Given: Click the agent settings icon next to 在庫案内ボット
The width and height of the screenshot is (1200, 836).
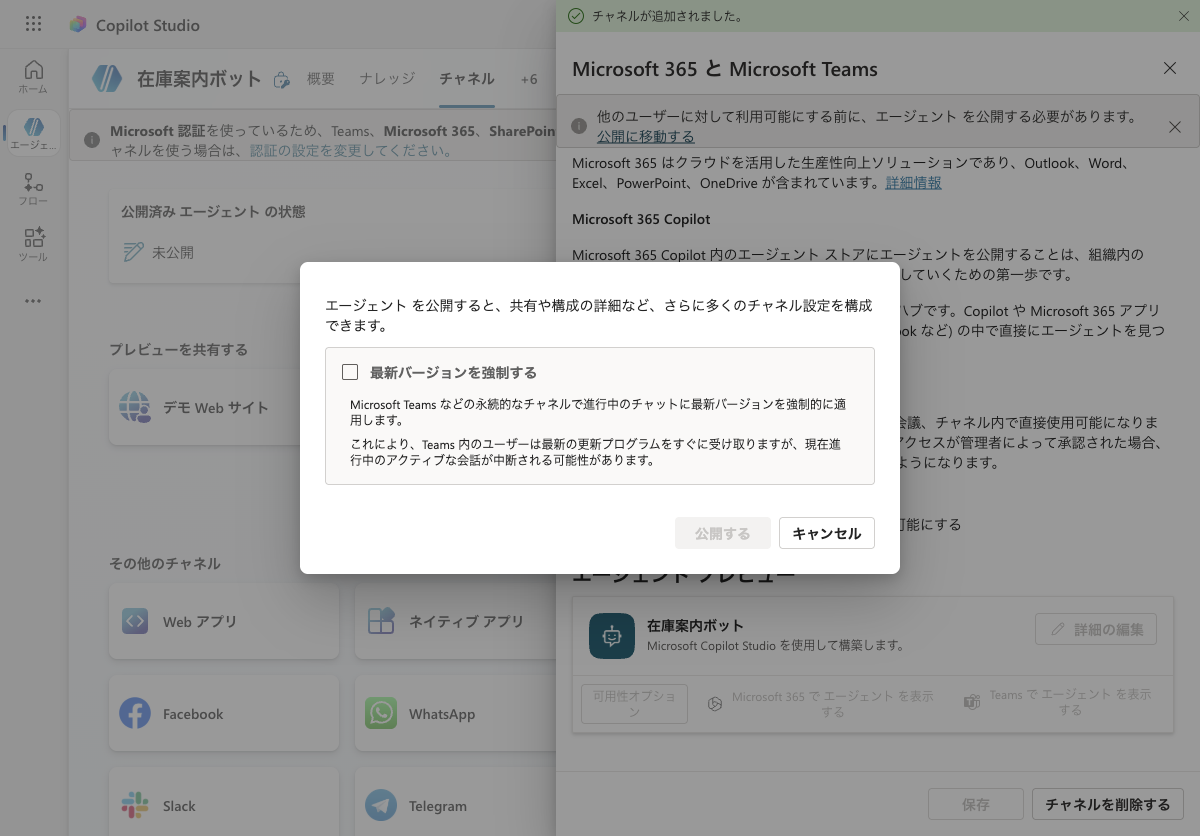Looking at the screenshot, I should pos(282,80).
